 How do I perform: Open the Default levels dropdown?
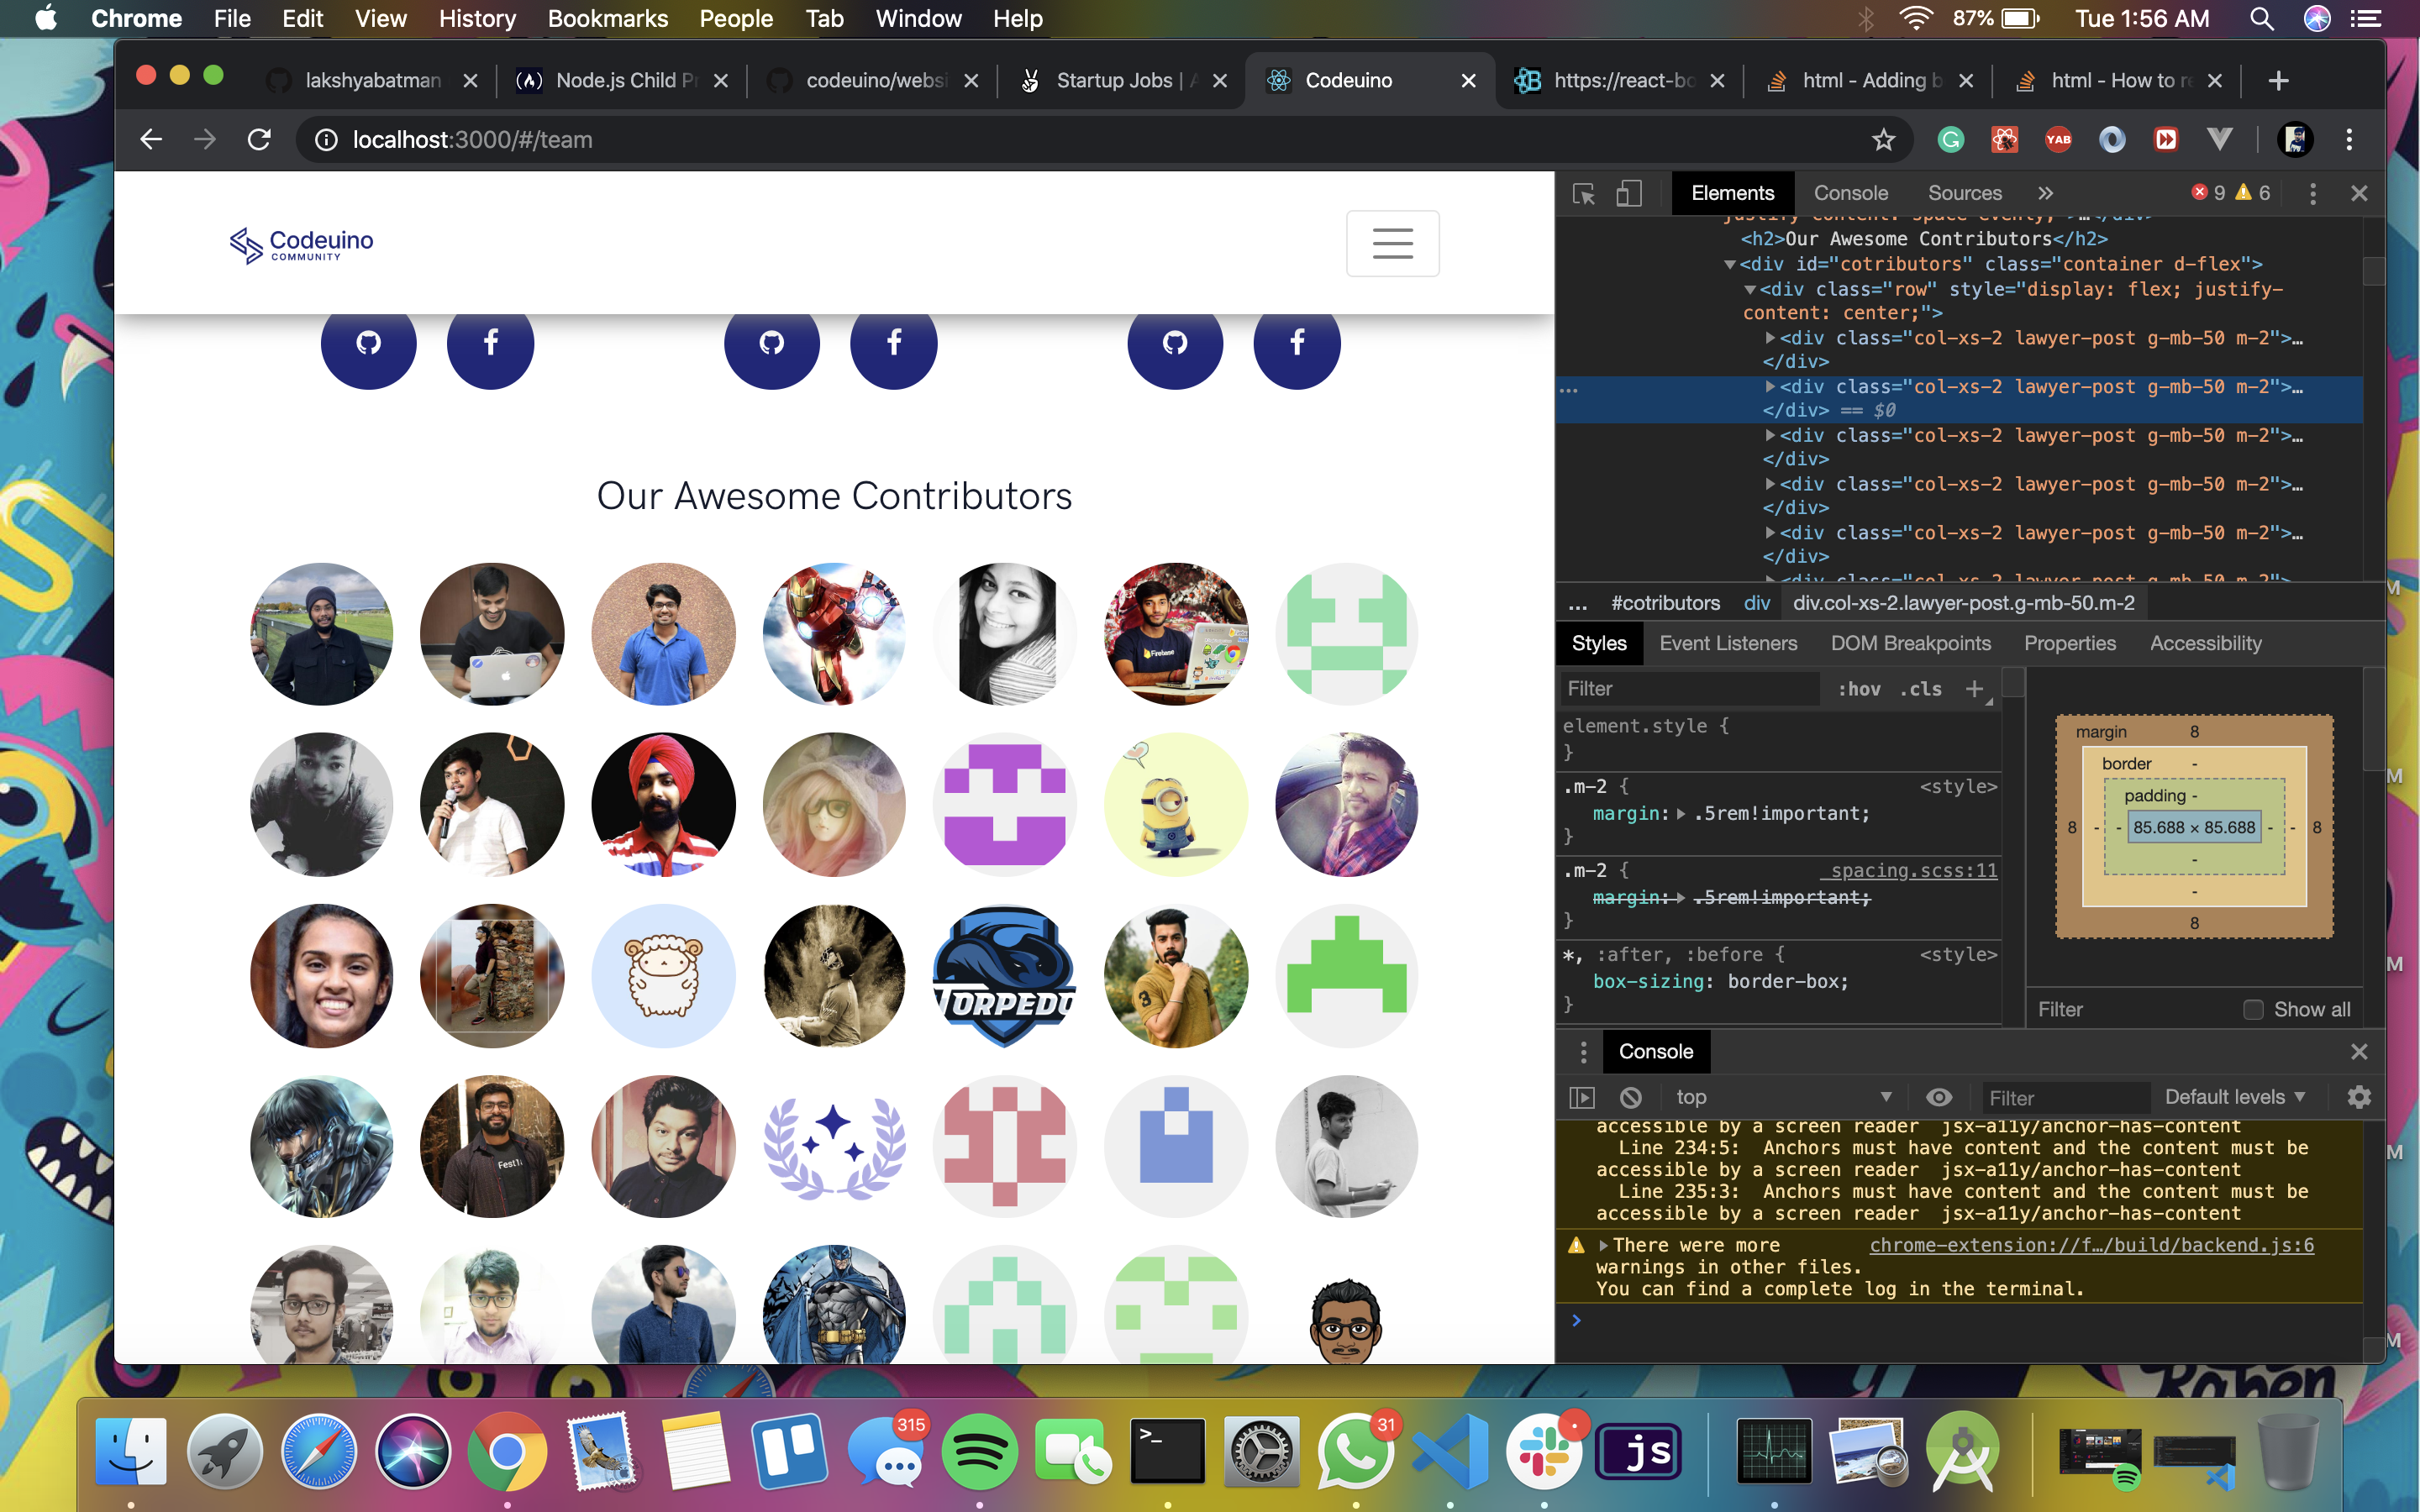coord(2234,1097)
